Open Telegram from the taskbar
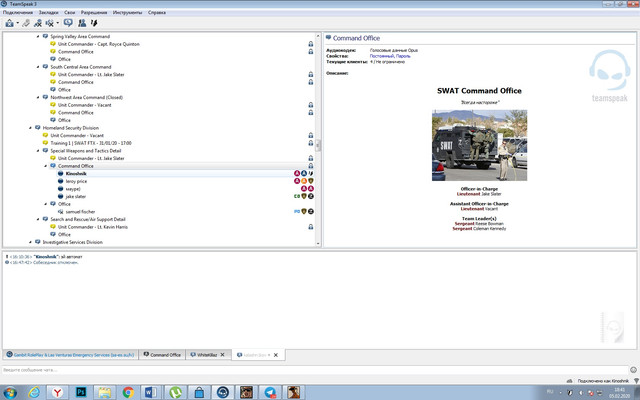 (x=270, y=392)
